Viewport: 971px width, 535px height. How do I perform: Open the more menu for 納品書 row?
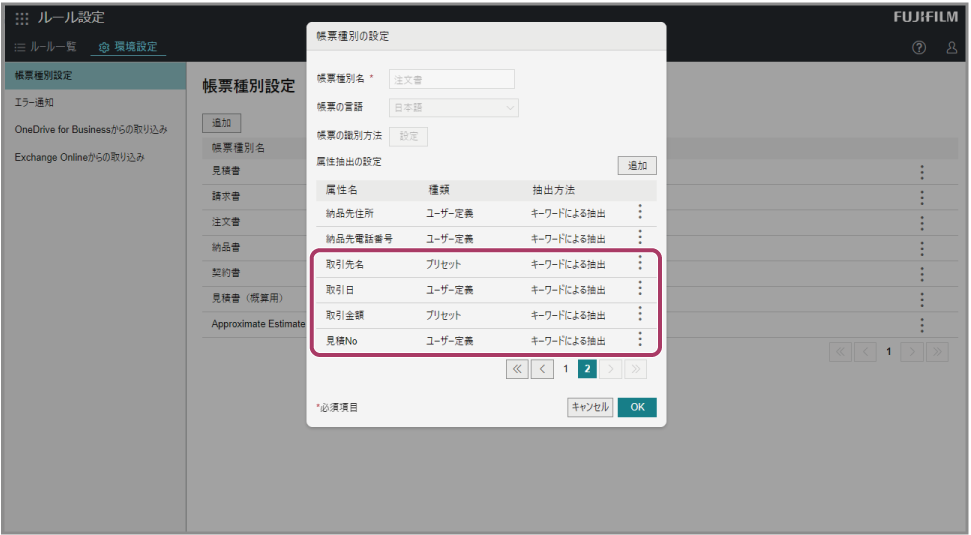[x=922, y=248]
